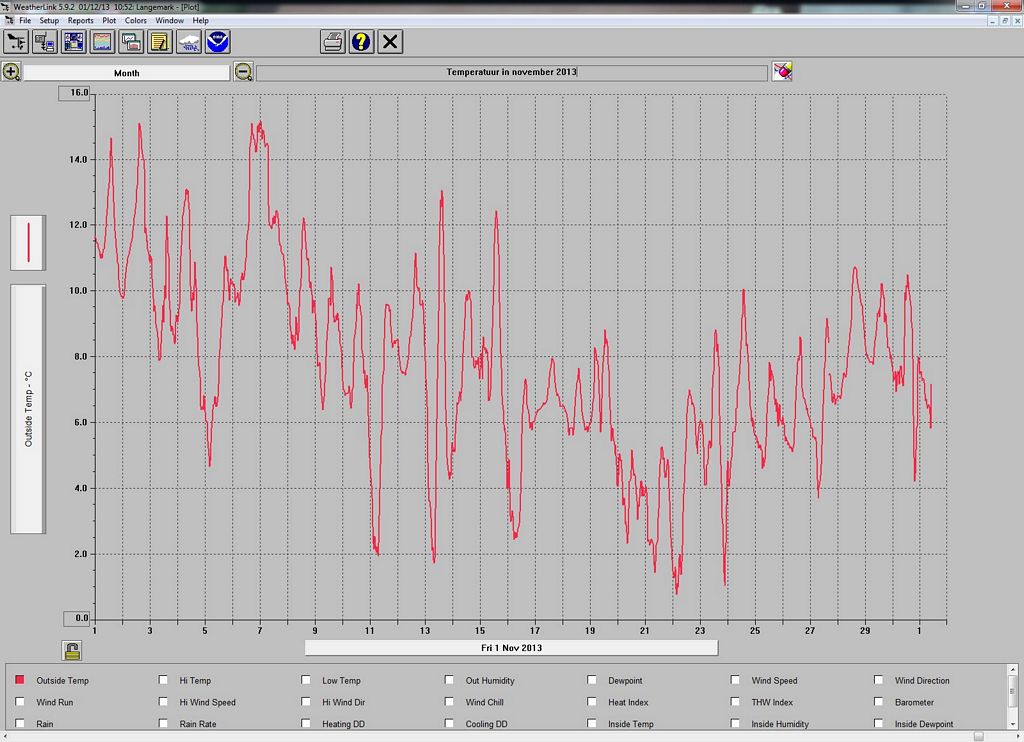Toggle the padlock lock icon below the axis
The width and height of the screenshot is (1024, 742).
click(x=72, y=651)
